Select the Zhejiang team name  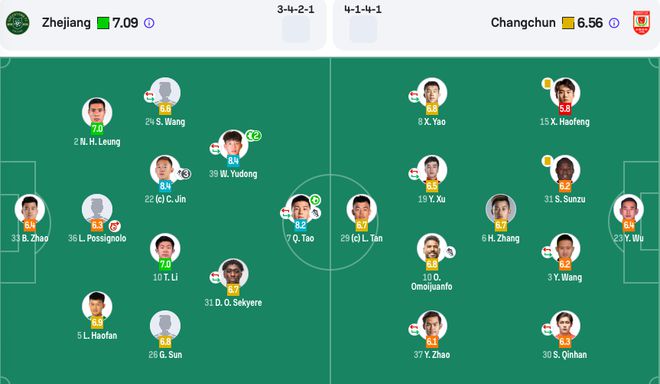[x=66, y=23]
